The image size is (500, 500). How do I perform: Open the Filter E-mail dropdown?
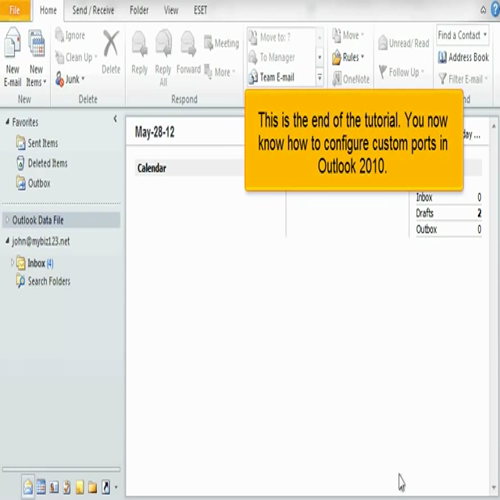click(x=463, y=79)
